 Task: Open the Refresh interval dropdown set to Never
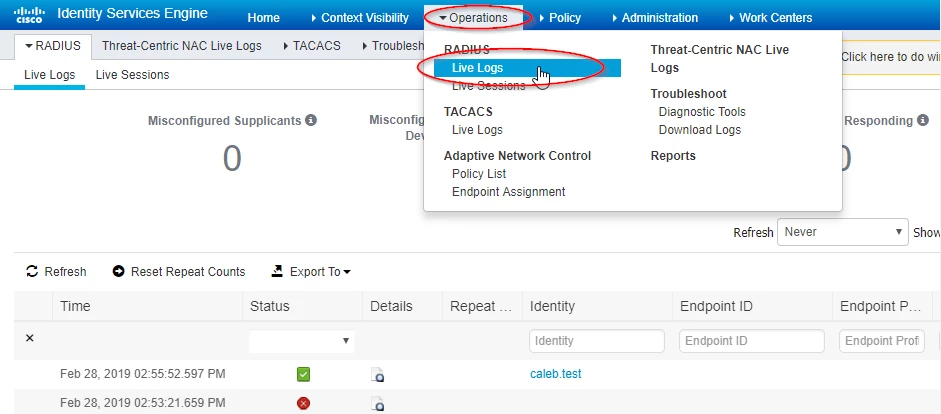(843, 232)
